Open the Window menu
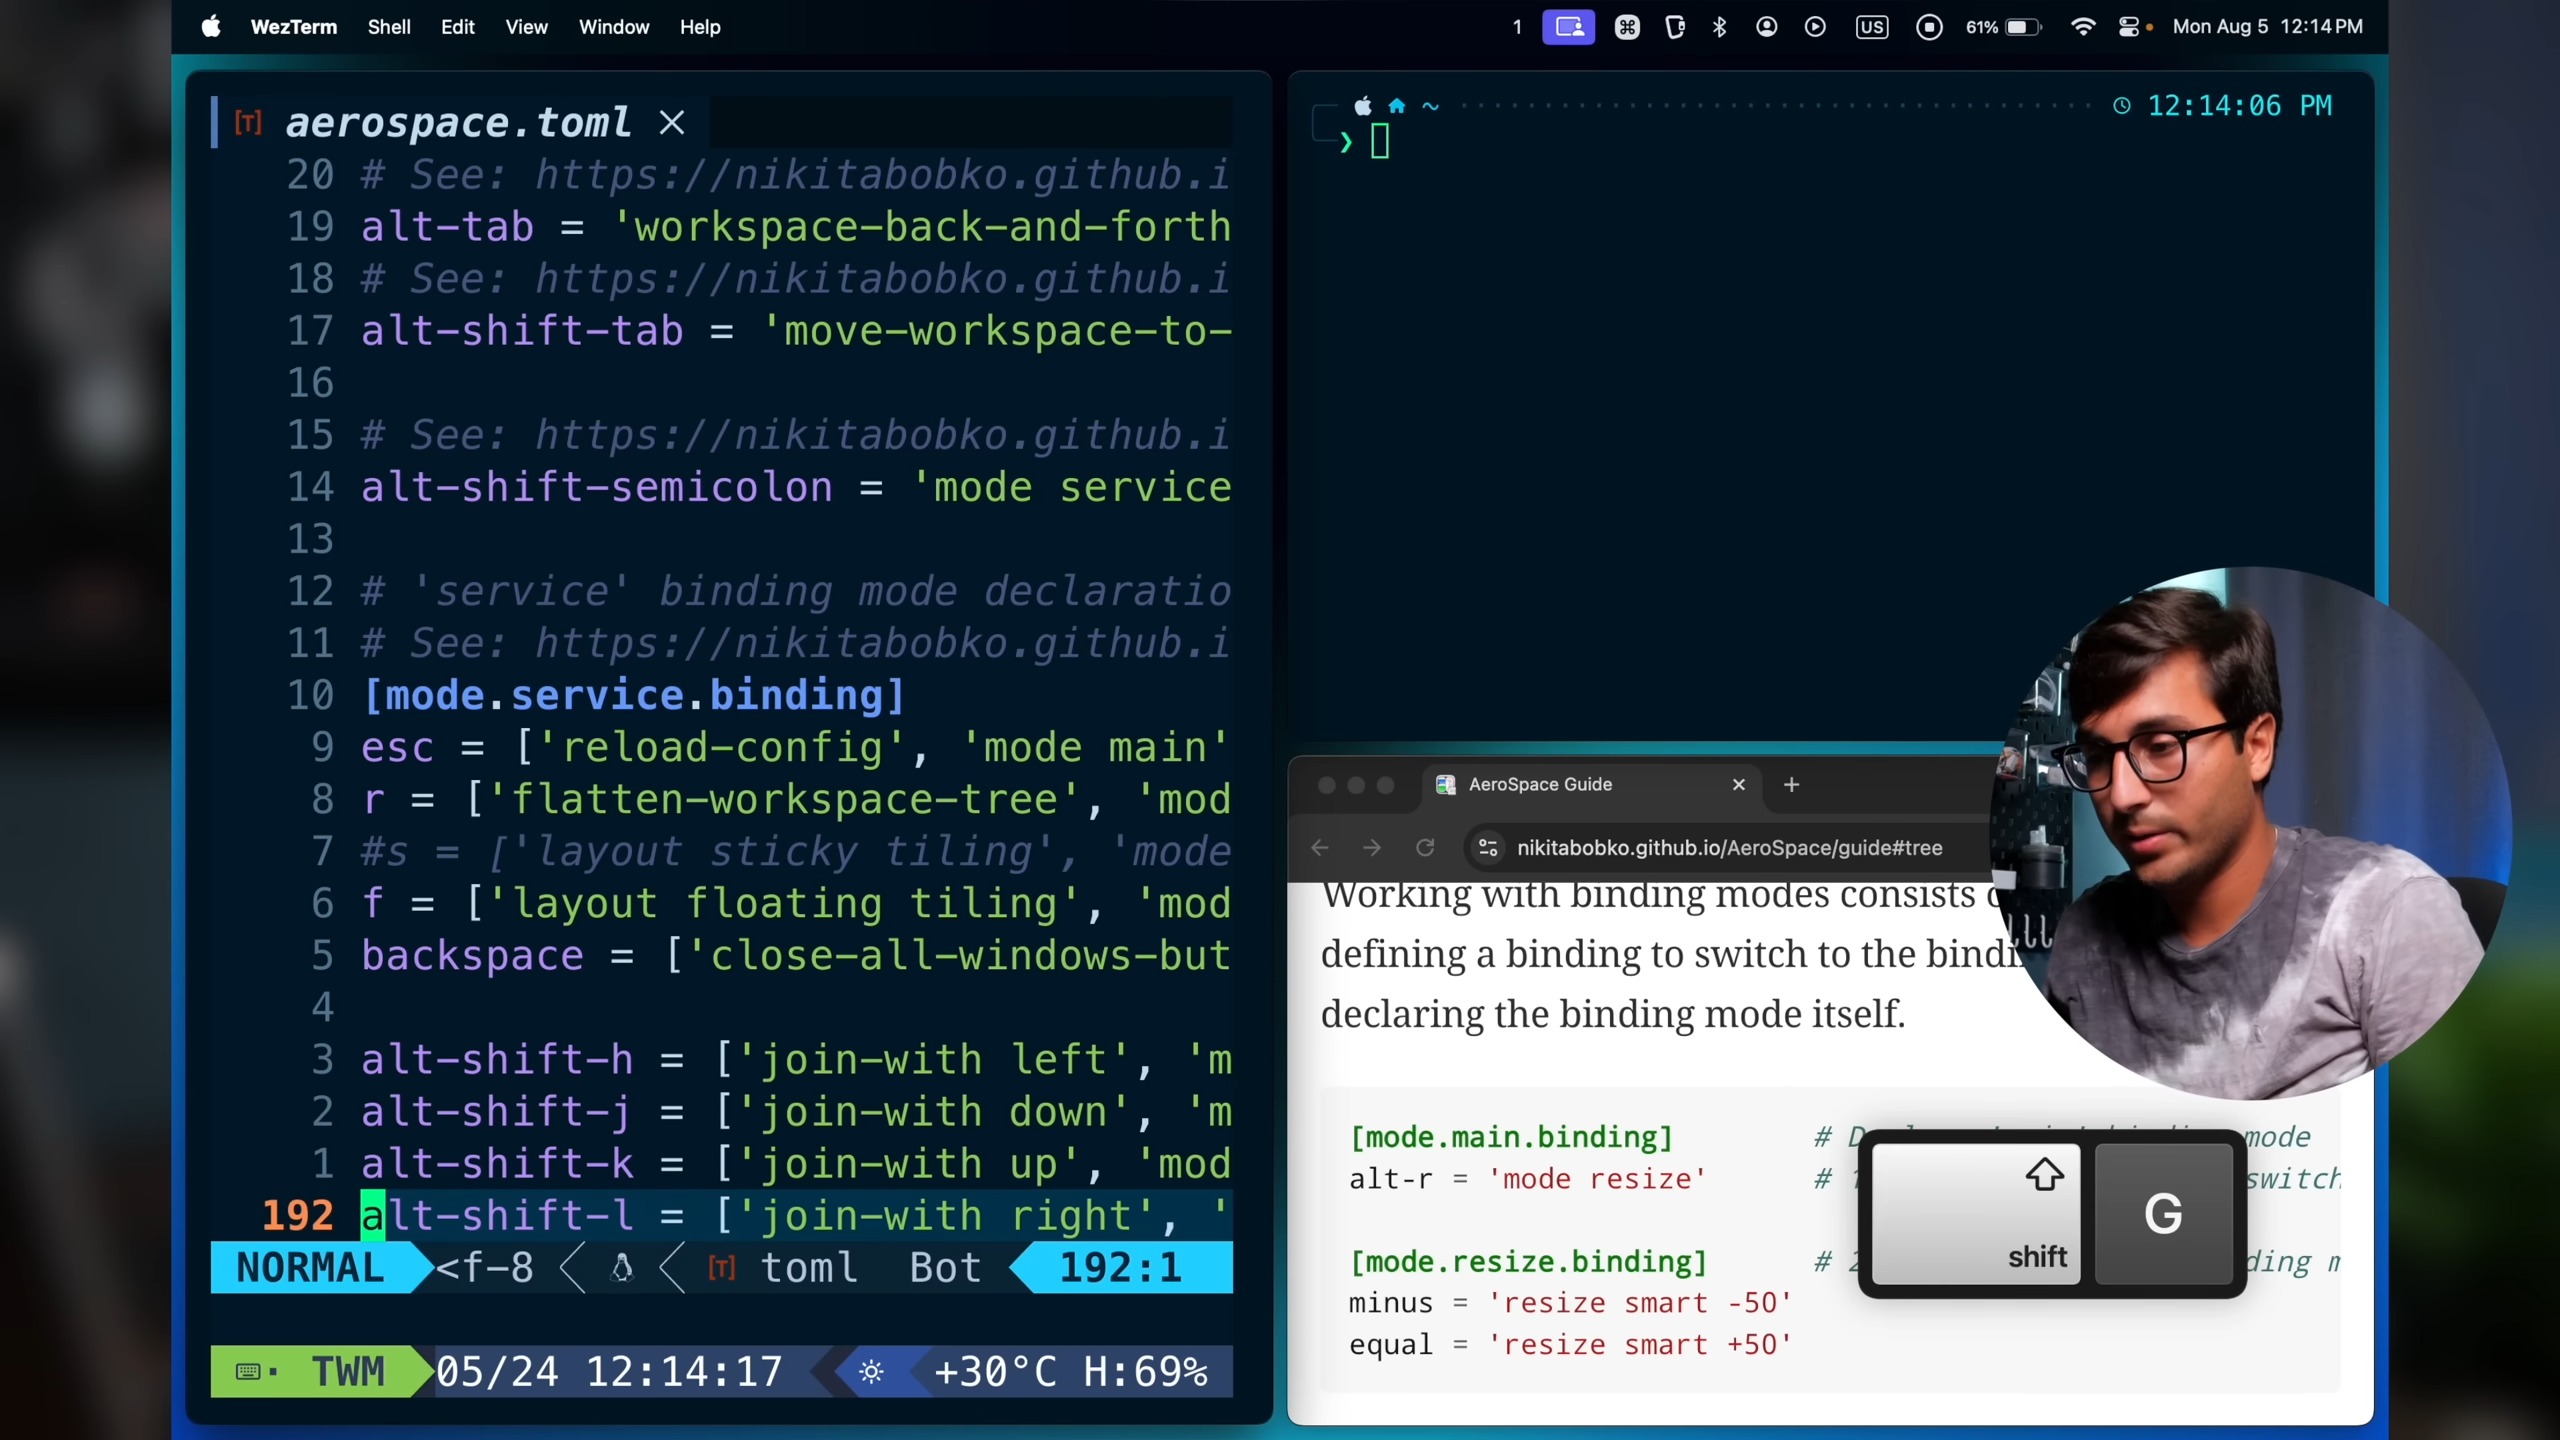Viewport: 2560px width, 1440px height. (613, 27)
